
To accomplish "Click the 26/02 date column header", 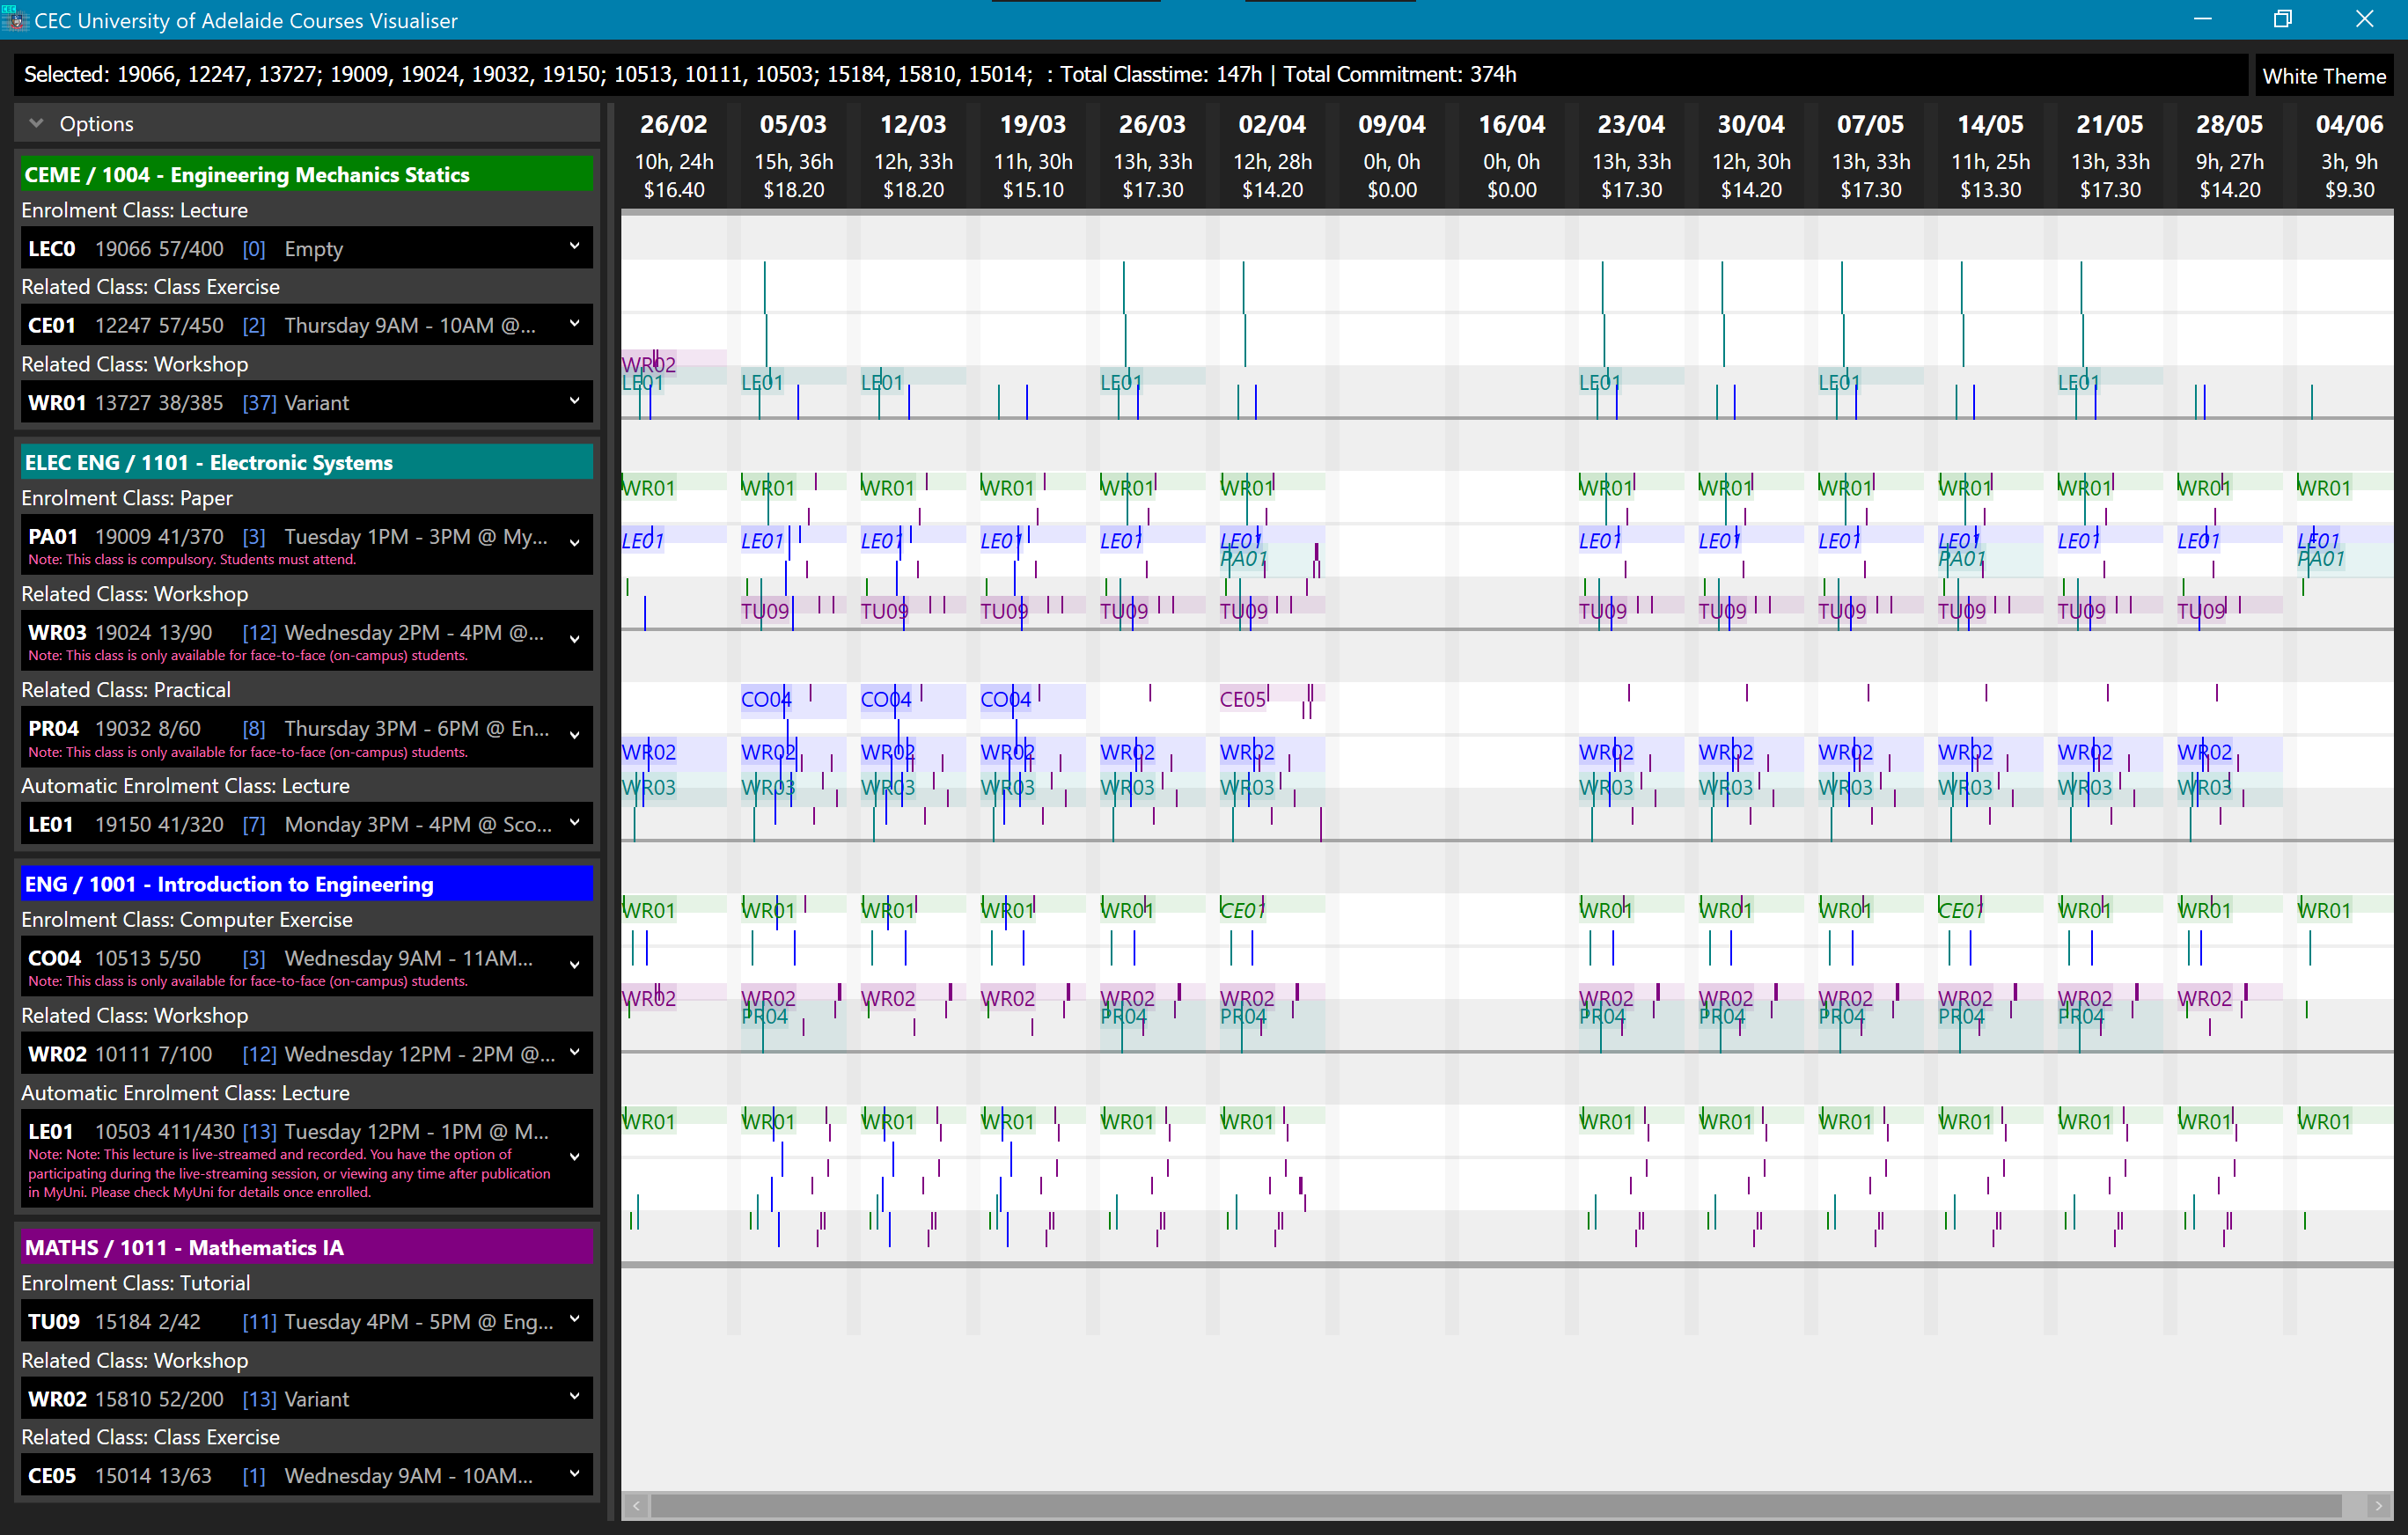I will click(x=673, y=124).
